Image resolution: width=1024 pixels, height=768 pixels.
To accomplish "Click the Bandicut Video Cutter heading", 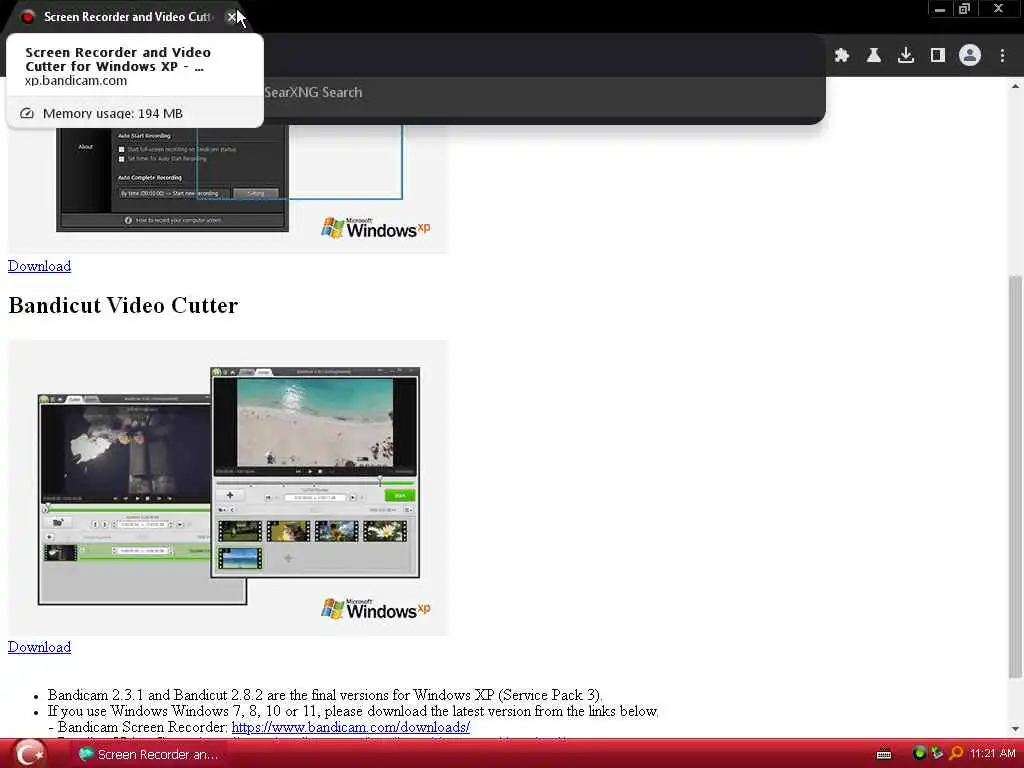I will [123, 306].
